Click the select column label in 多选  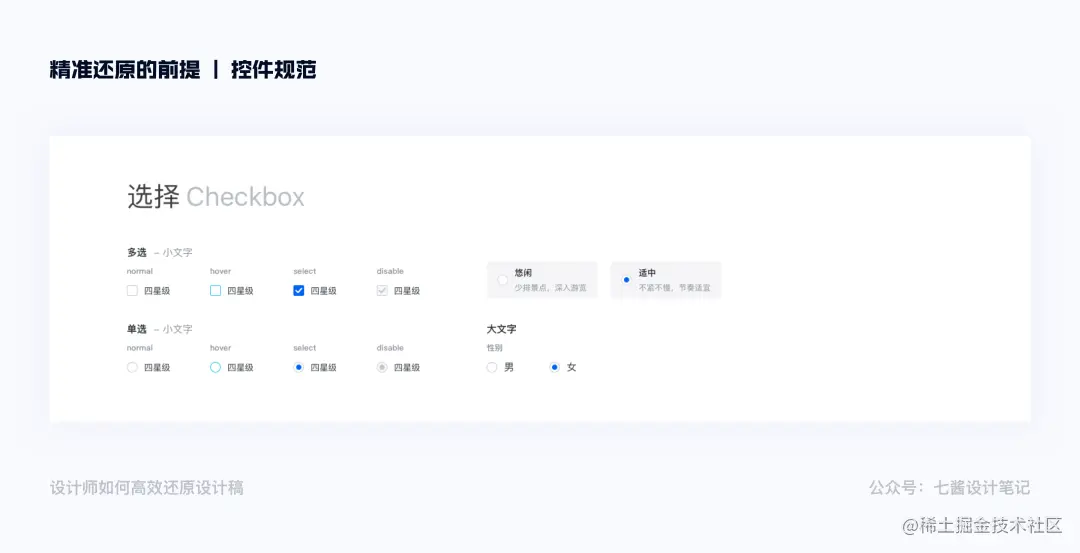click(x=304, y=271)
